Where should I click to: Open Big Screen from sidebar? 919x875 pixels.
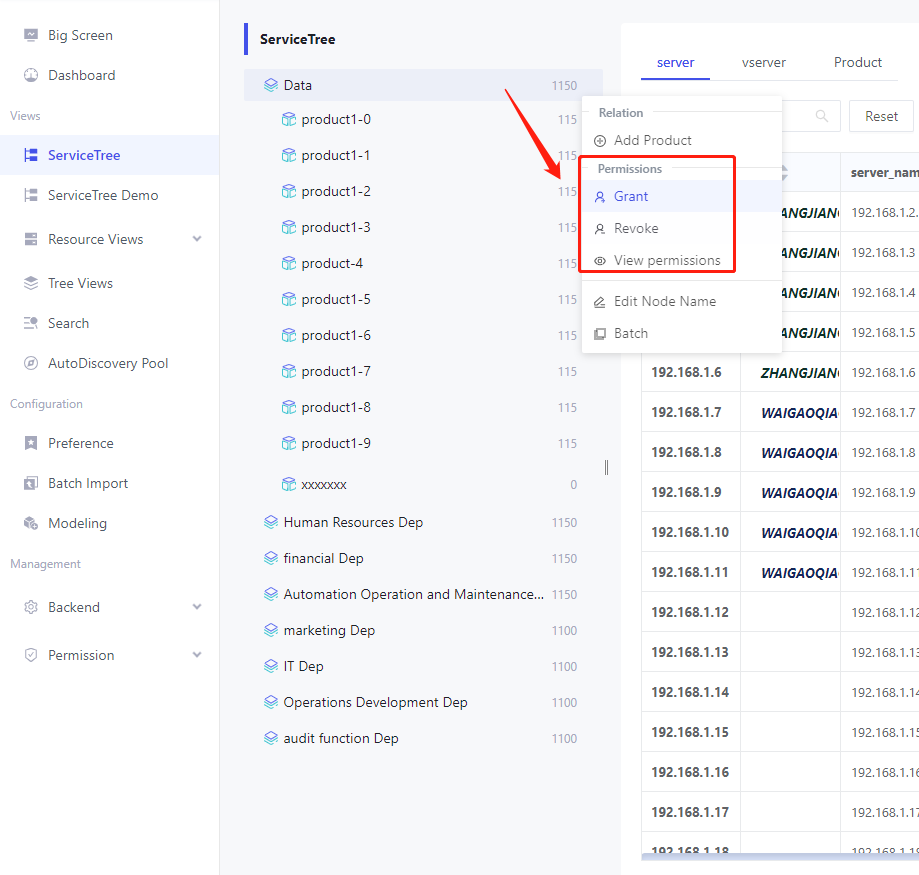pyautogui.click(x=110, y=35)
